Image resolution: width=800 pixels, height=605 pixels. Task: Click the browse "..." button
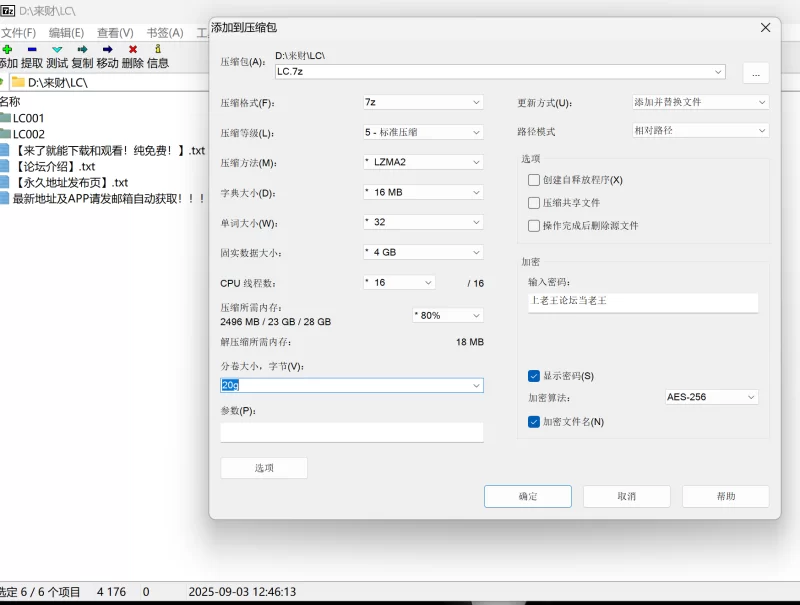756,73
